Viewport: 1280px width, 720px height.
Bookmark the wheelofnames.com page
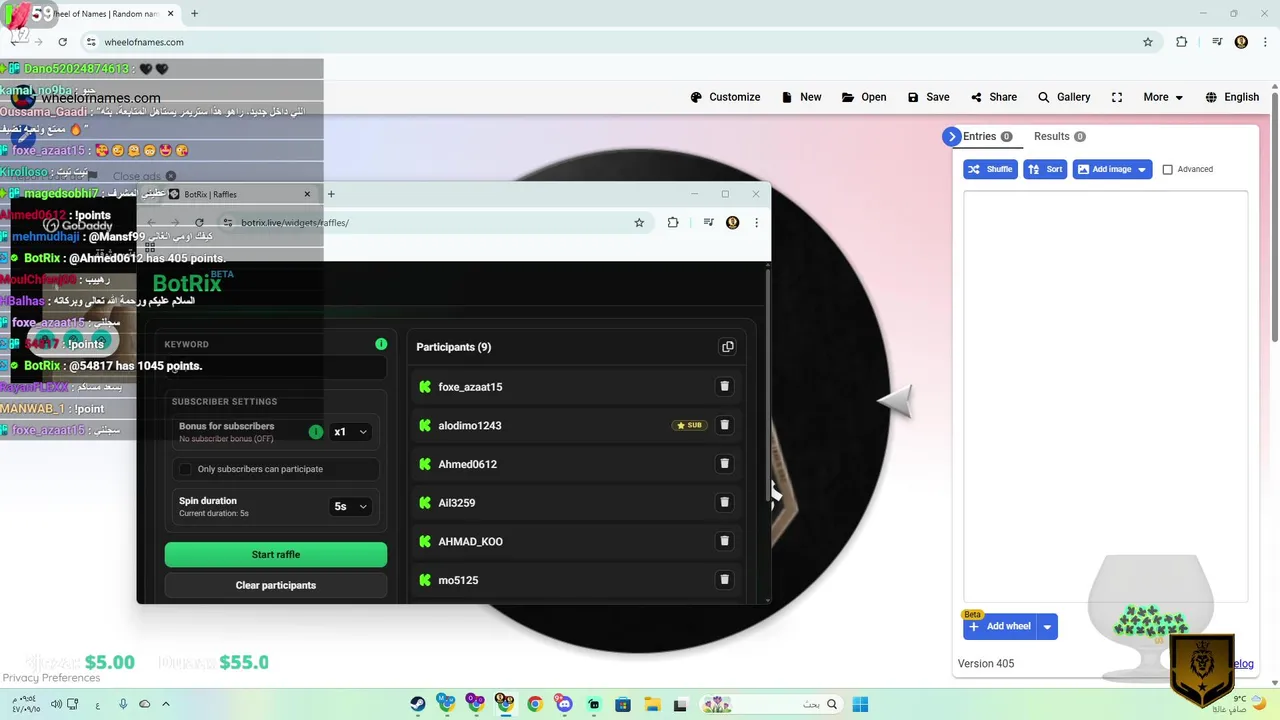(x=1148, y=42)
